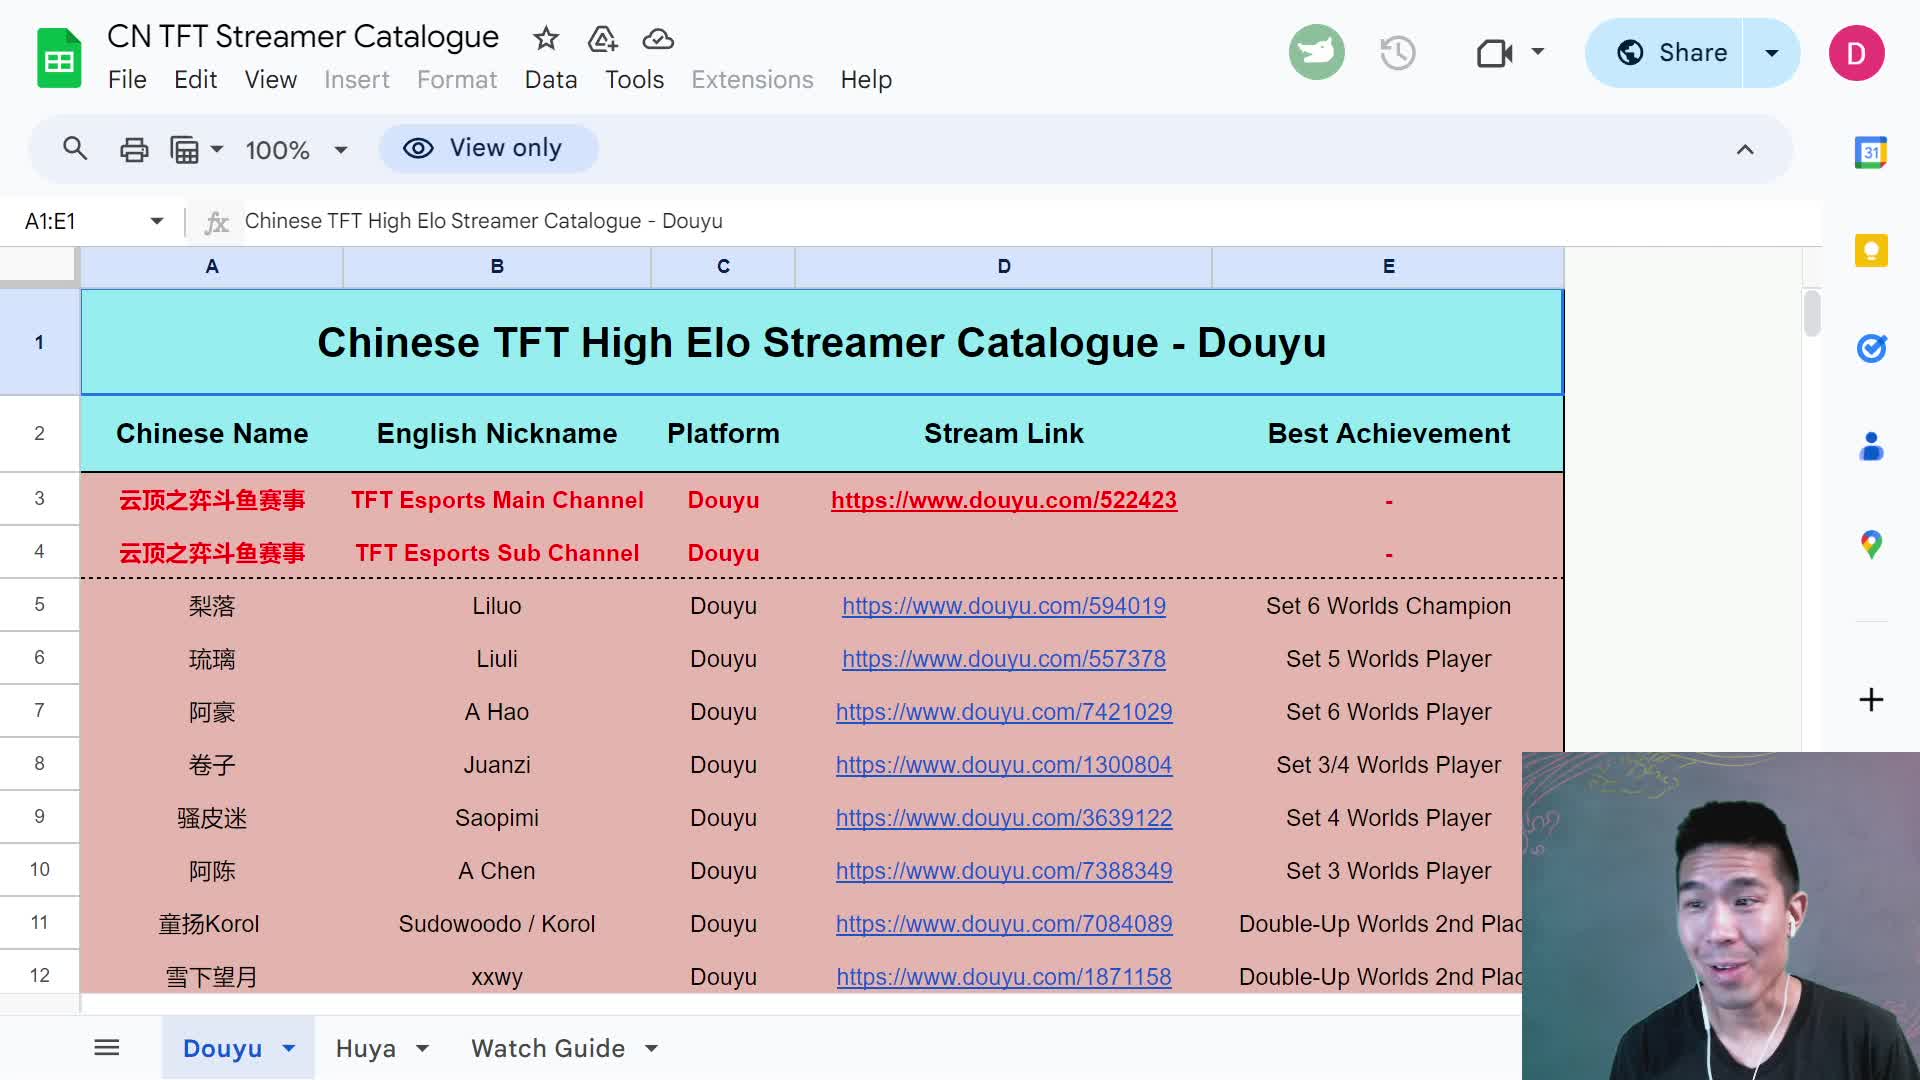Open the filter views dropdown arrow

[x=216, y=150]
